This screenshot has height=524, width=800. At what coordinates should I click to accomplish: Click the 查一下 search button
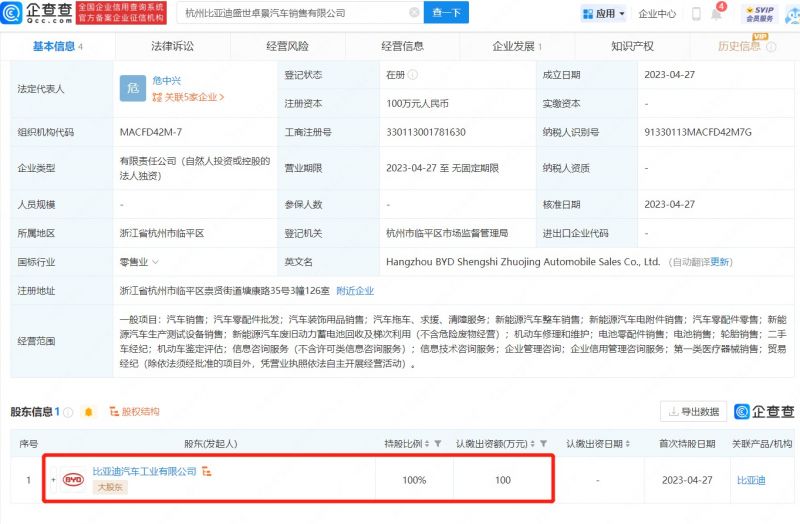tap(446, 12)
